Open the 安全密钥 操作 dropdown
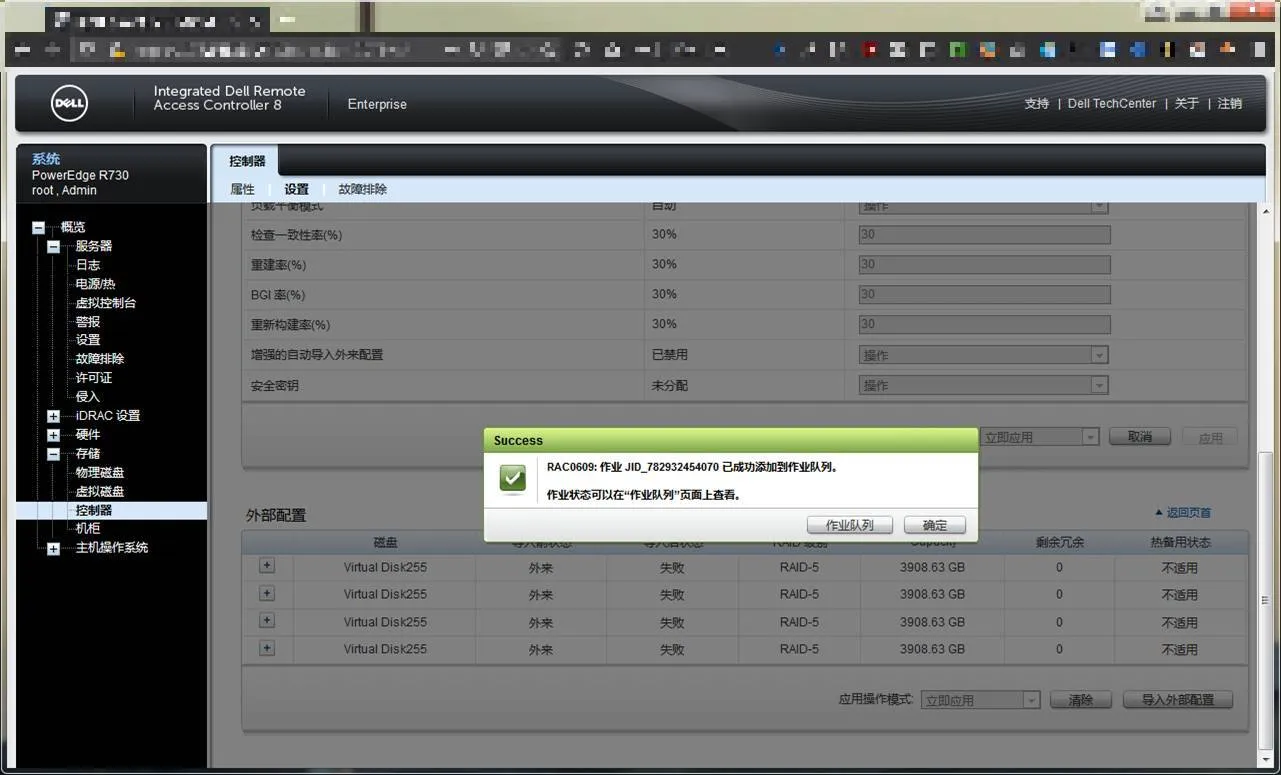The height and width of the screenshot is (775, 1281). click(984, 385)
